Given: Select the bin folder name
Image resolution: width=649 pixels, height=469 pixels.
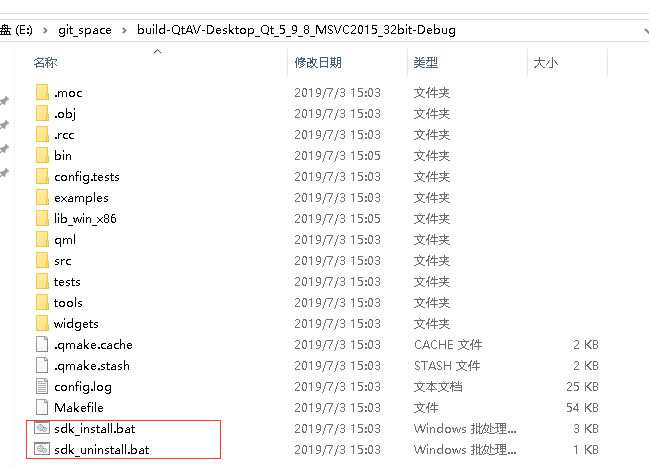Looking at the screenshot, I should click(63, 156).
